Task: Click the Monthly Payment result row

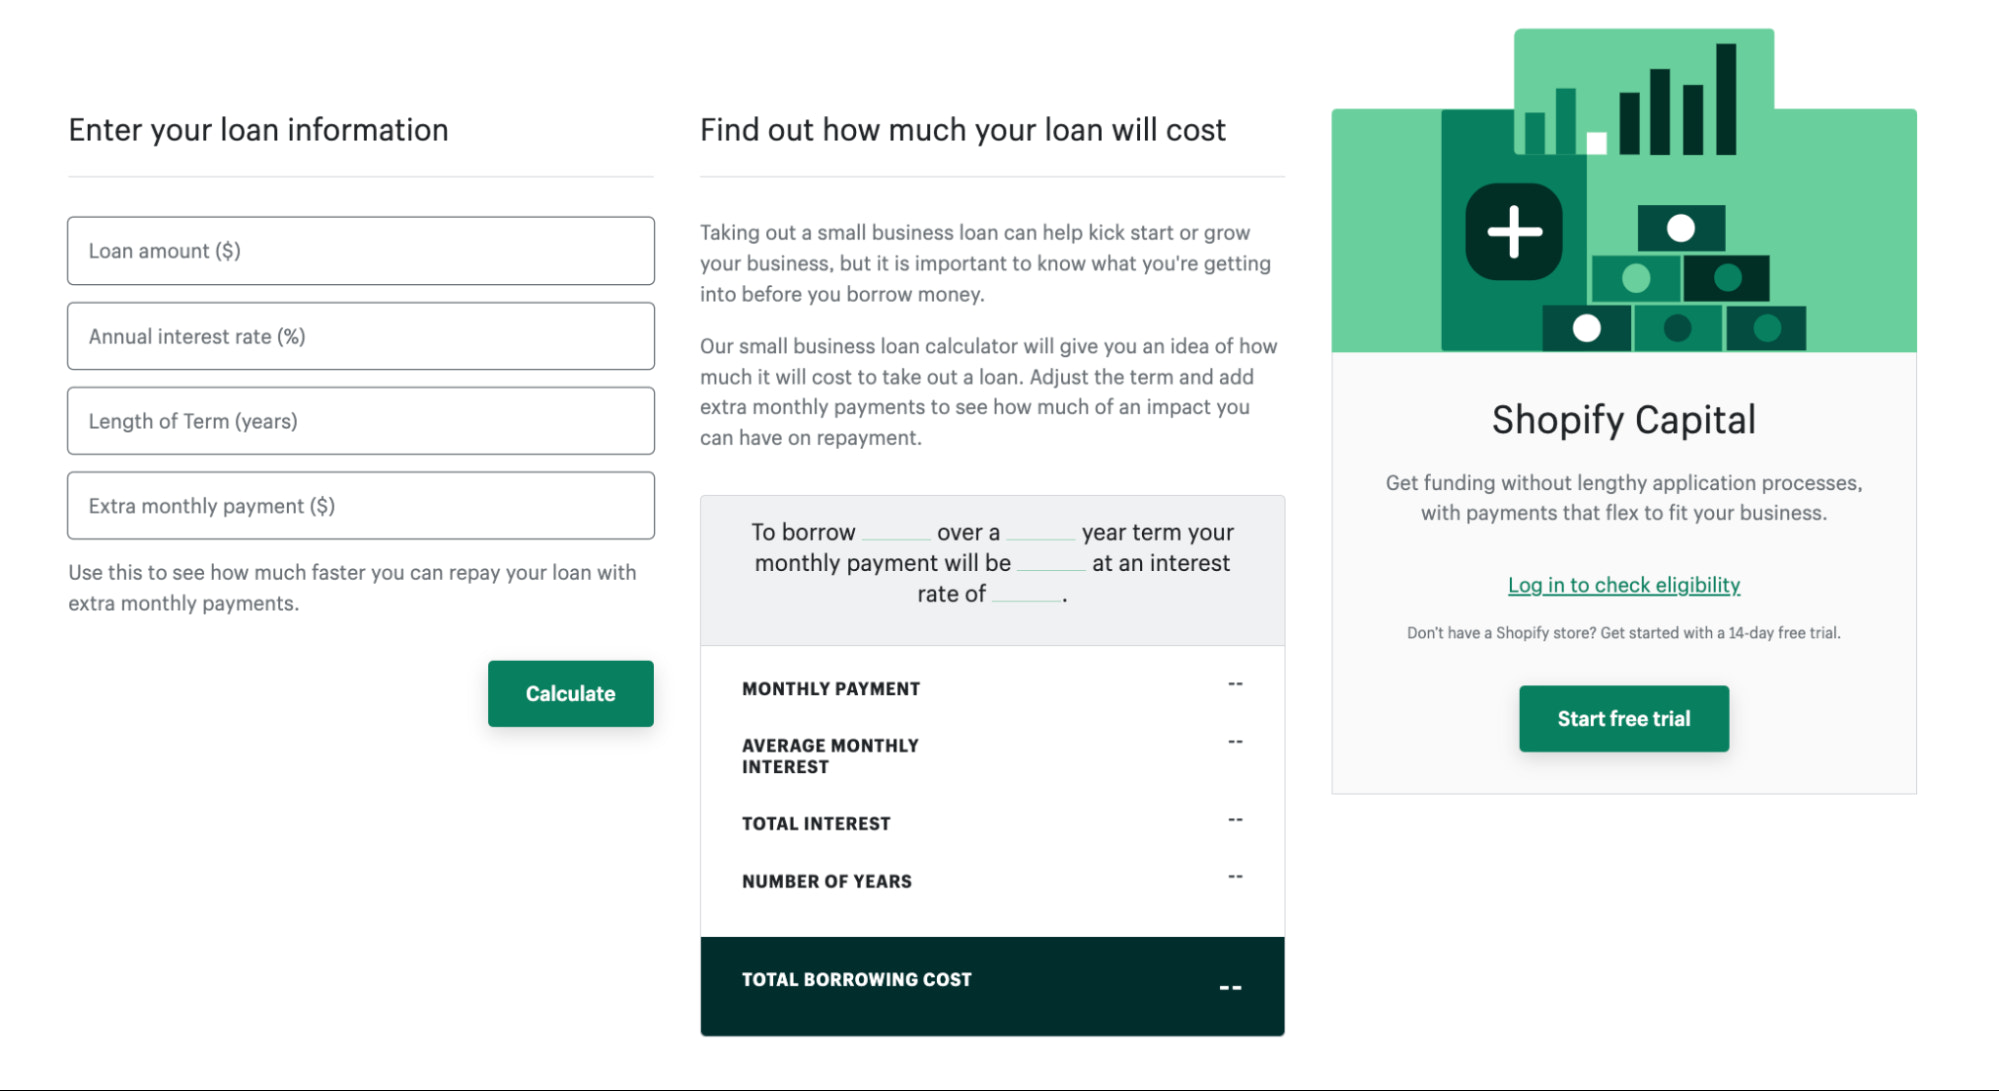Action: (990, 688)
